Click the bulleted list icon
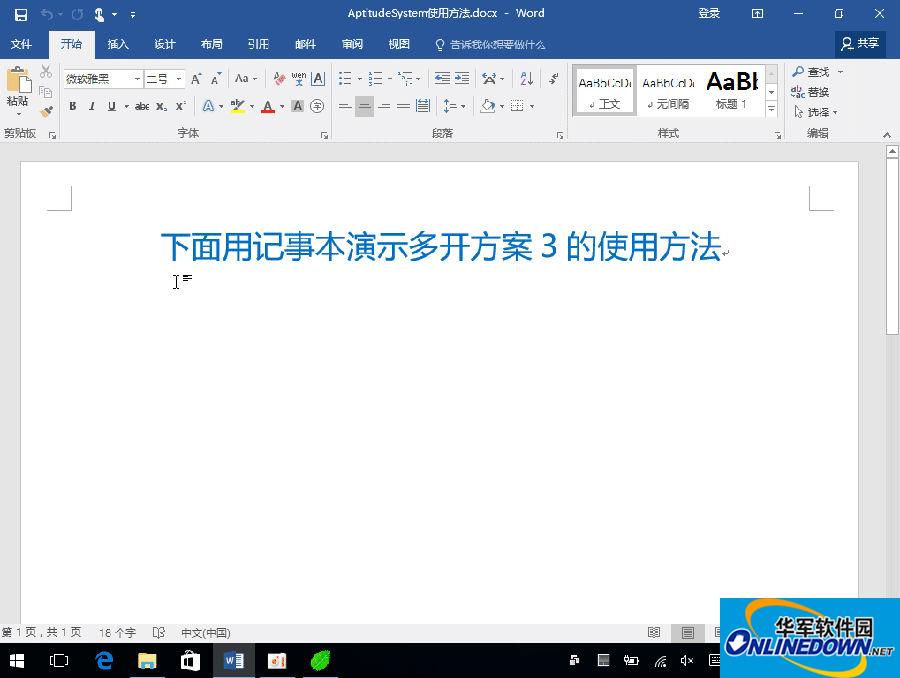Image resolution: width=900 pixels, height=678 pixels. click(345, 79)
